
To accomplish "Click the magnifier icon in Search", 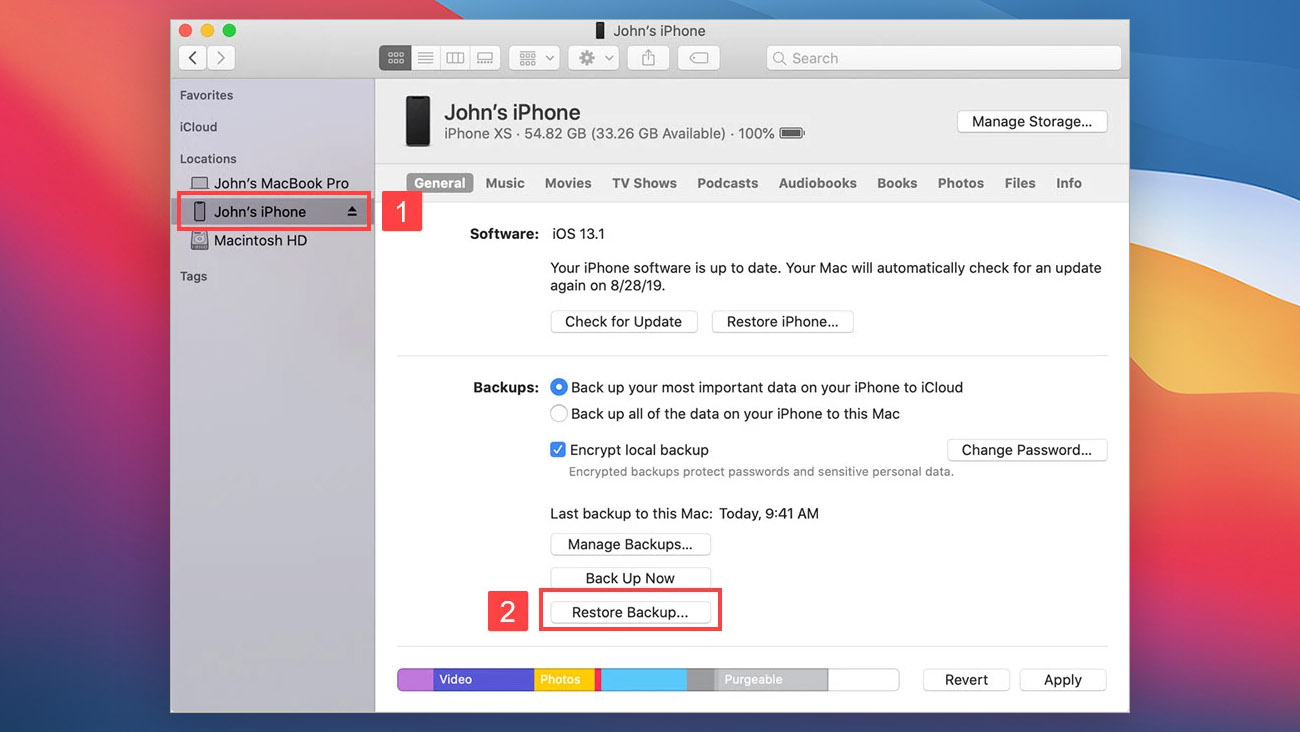I will pyautogui.click(x=780, y=58).
